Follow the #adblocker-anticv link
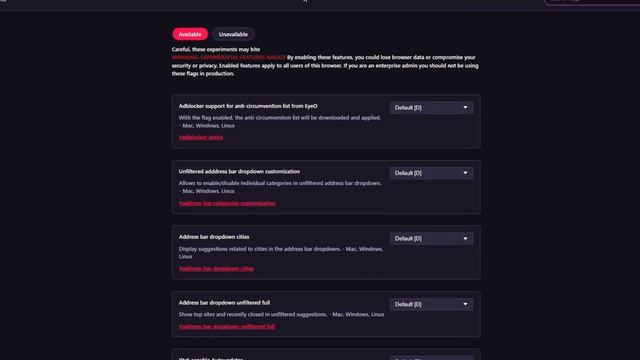The image size is (640, 360). (x=201, y=138)
